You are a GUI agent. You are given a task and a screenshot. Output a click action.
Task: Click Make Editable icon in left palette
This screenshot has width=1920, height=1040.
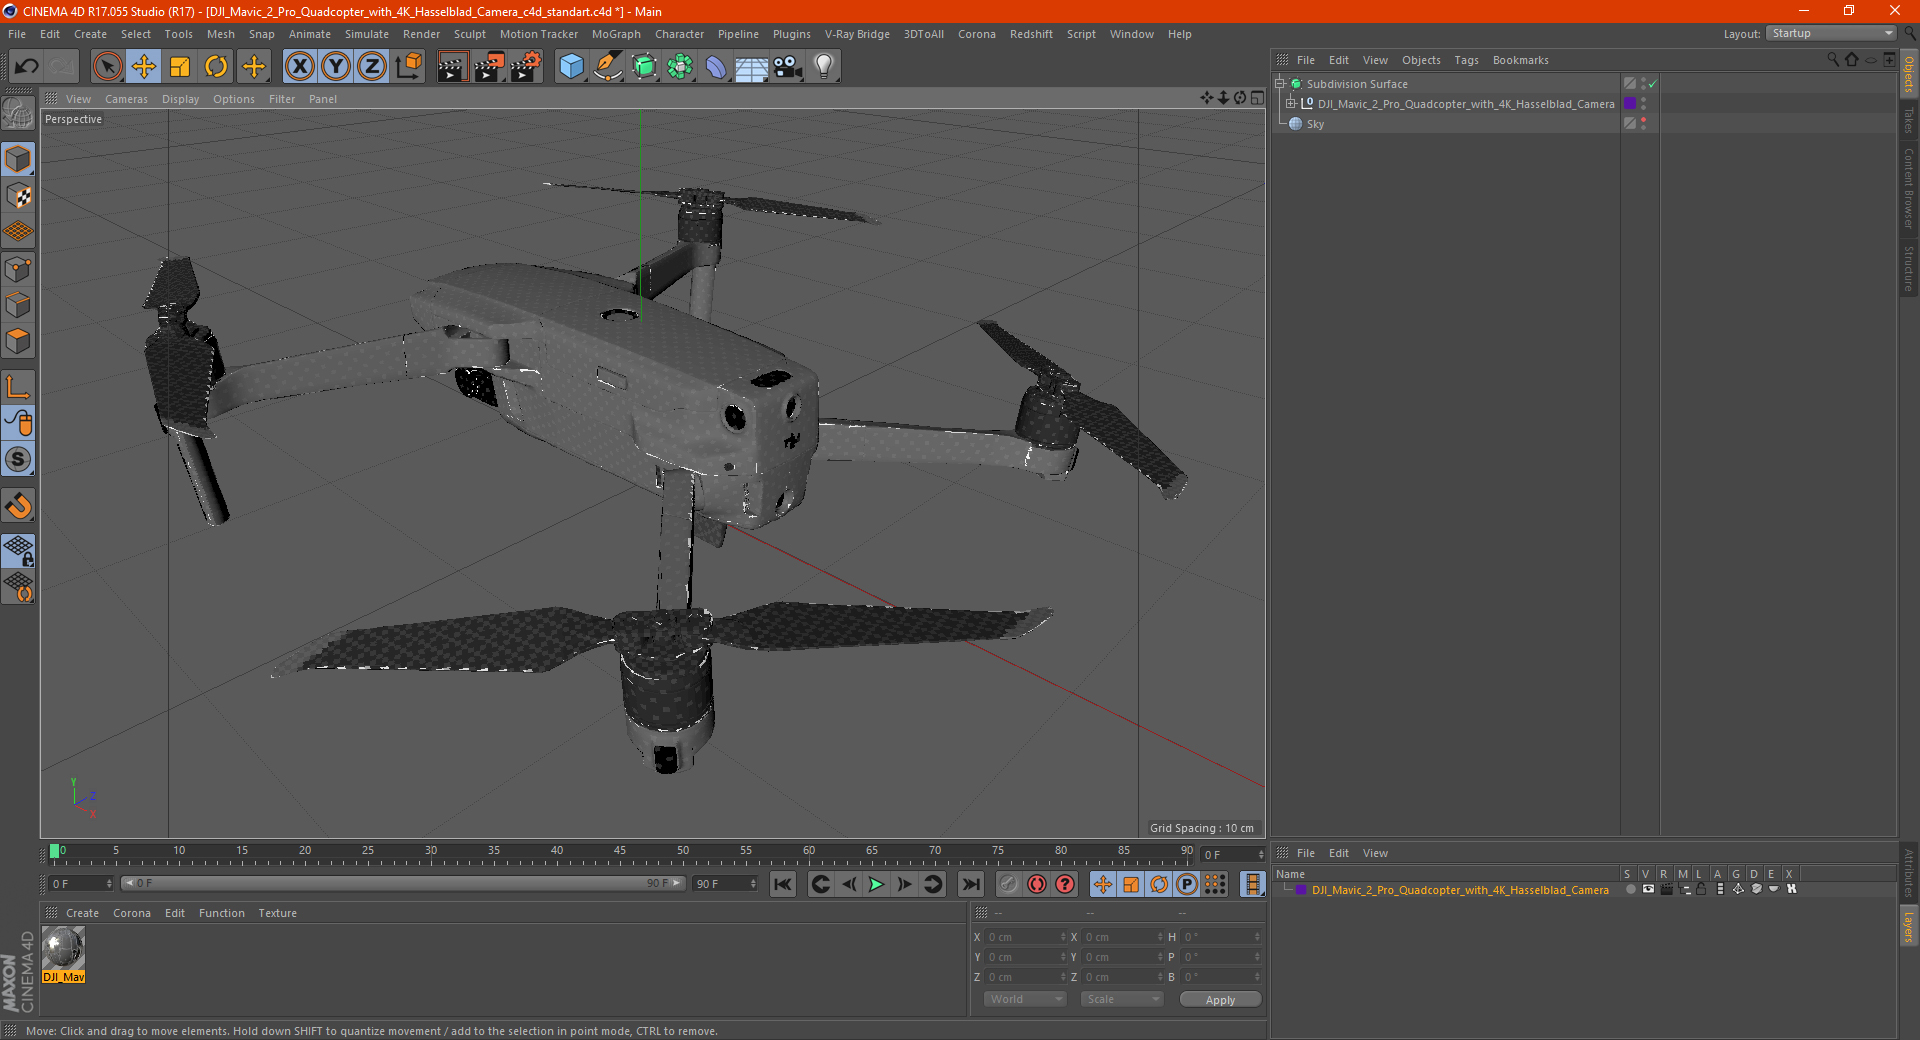pyautogui.click(x=18, y=114)
